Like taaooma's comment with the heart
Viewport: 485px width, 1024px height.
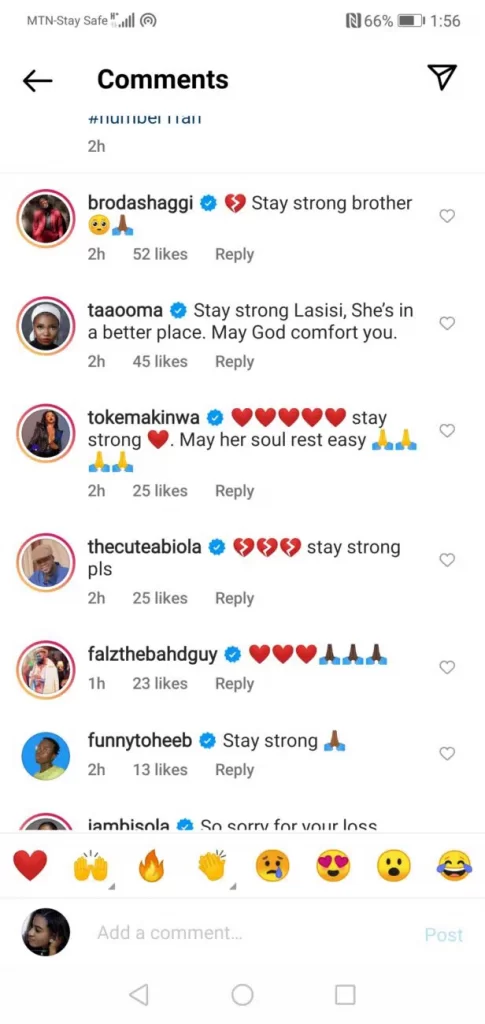(x=446, y=323)
